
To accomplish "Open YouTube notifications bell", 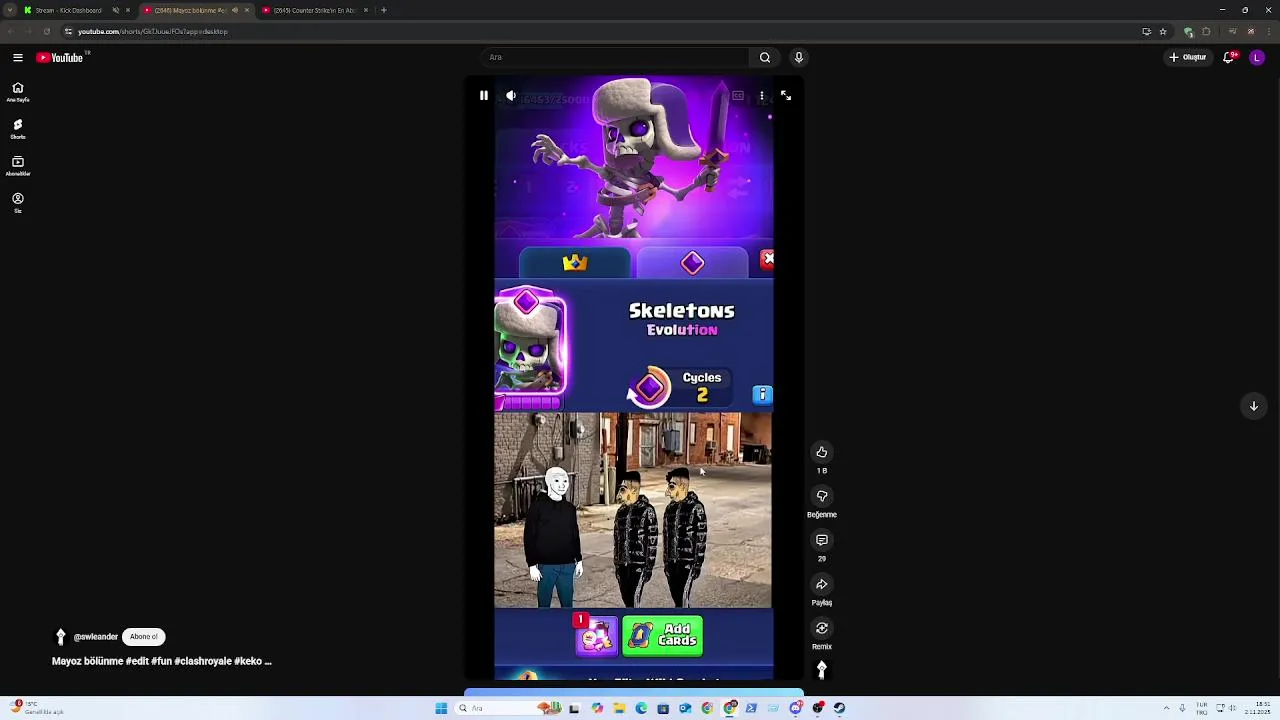I will pyautogui.click(x=1229, y=57).
